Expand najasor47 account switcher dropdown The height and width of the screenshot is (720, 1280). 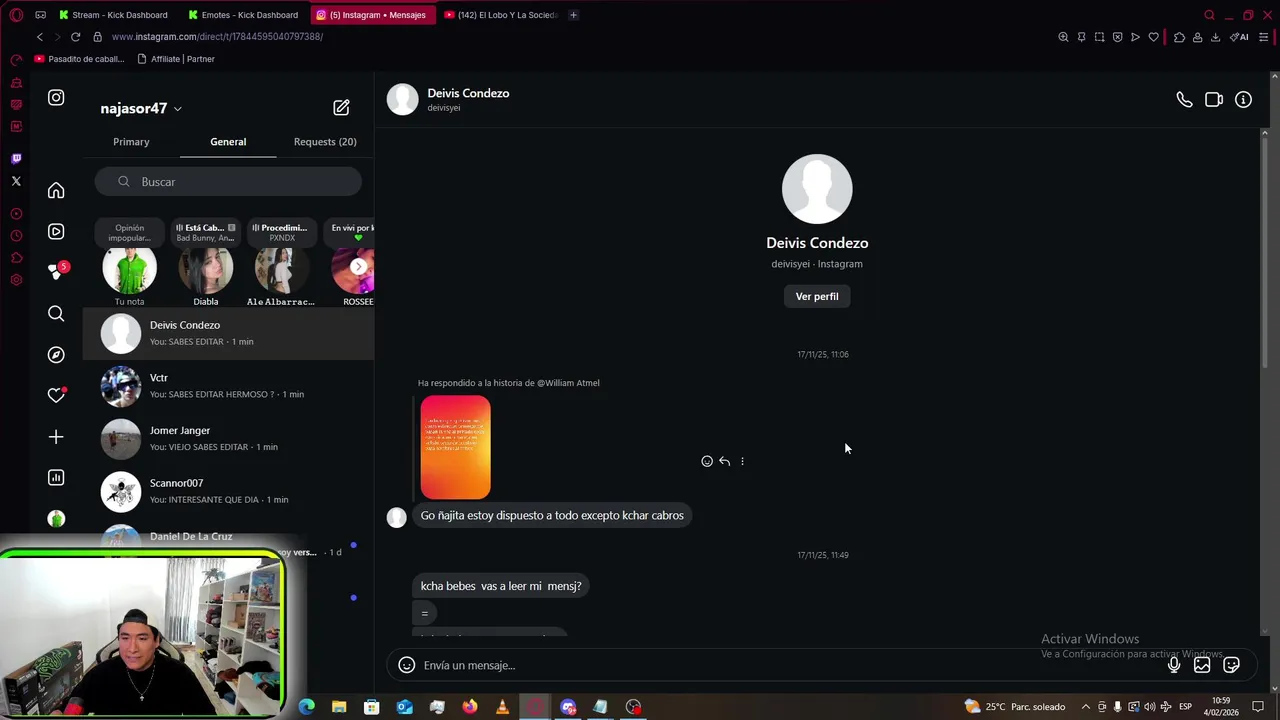[177, 108]
